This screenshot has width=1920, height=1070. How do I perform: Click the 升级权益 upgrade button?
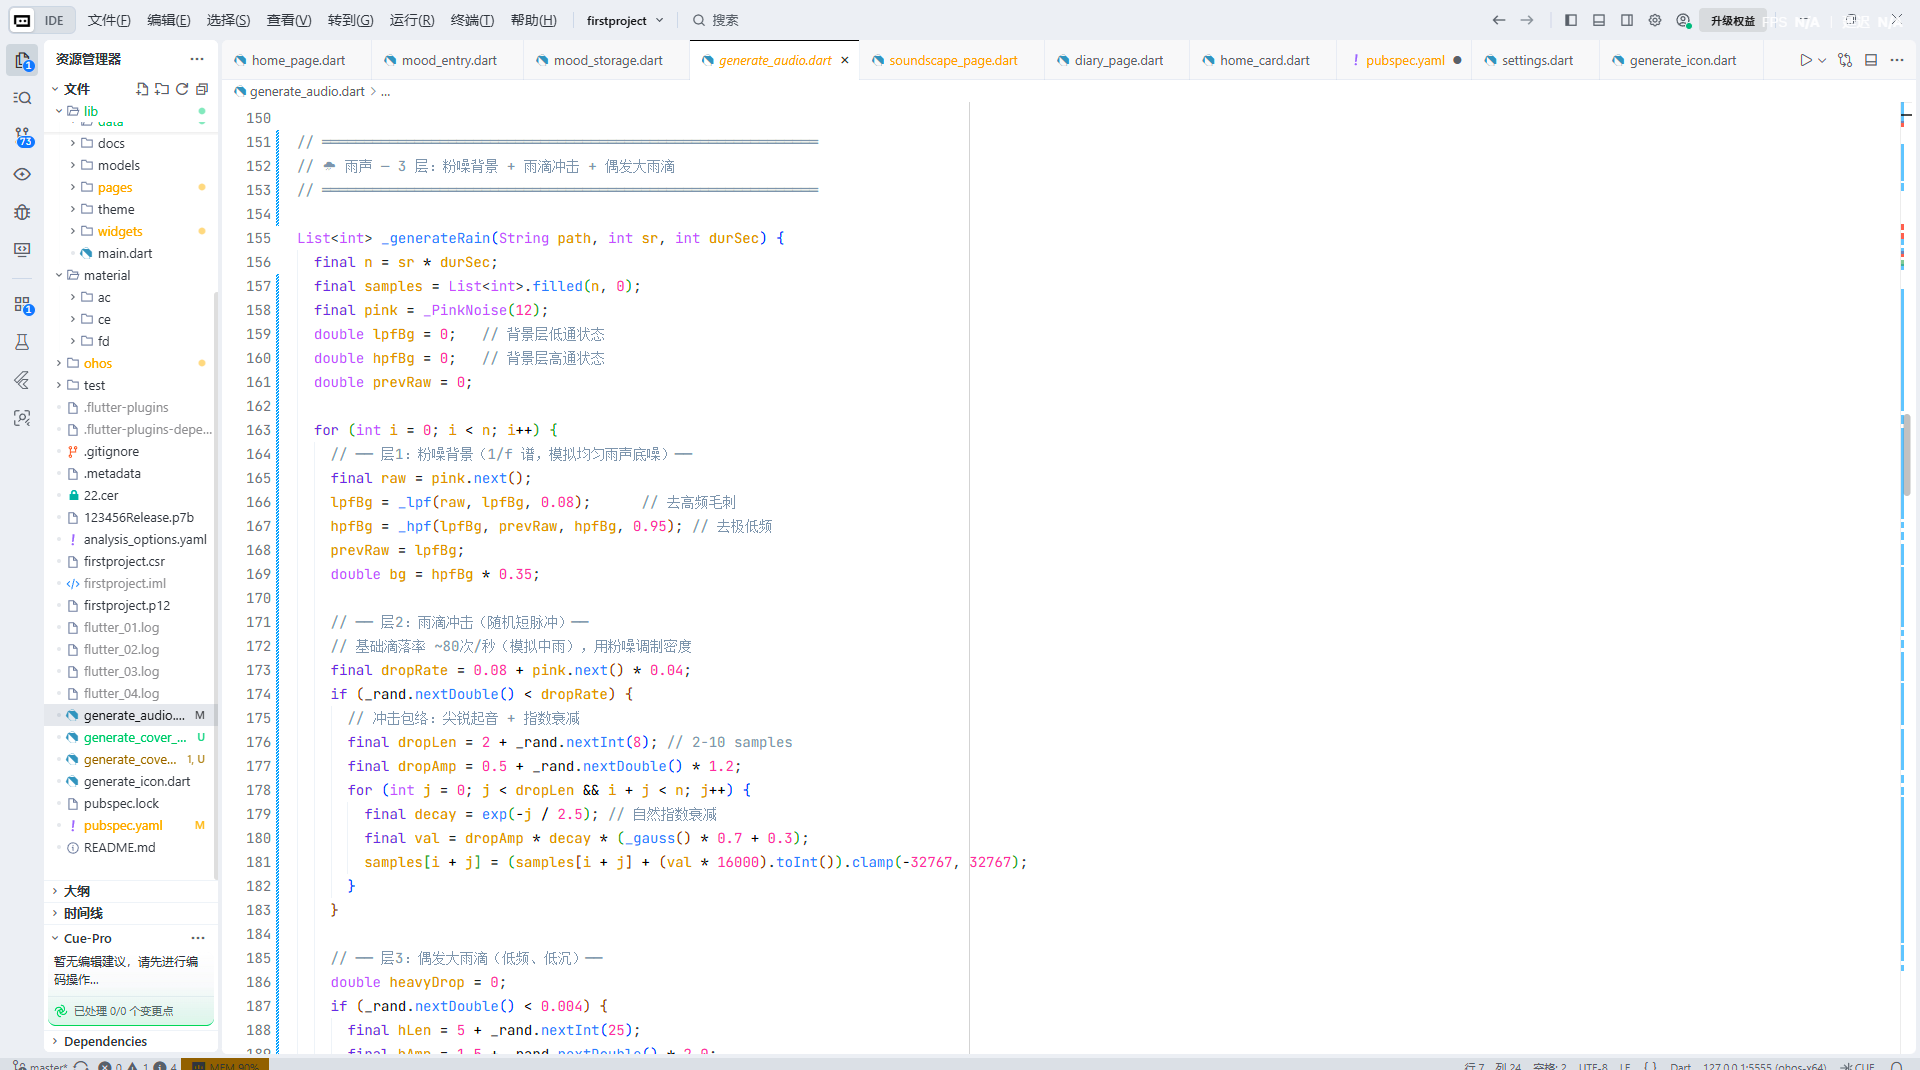(1732, 20)
